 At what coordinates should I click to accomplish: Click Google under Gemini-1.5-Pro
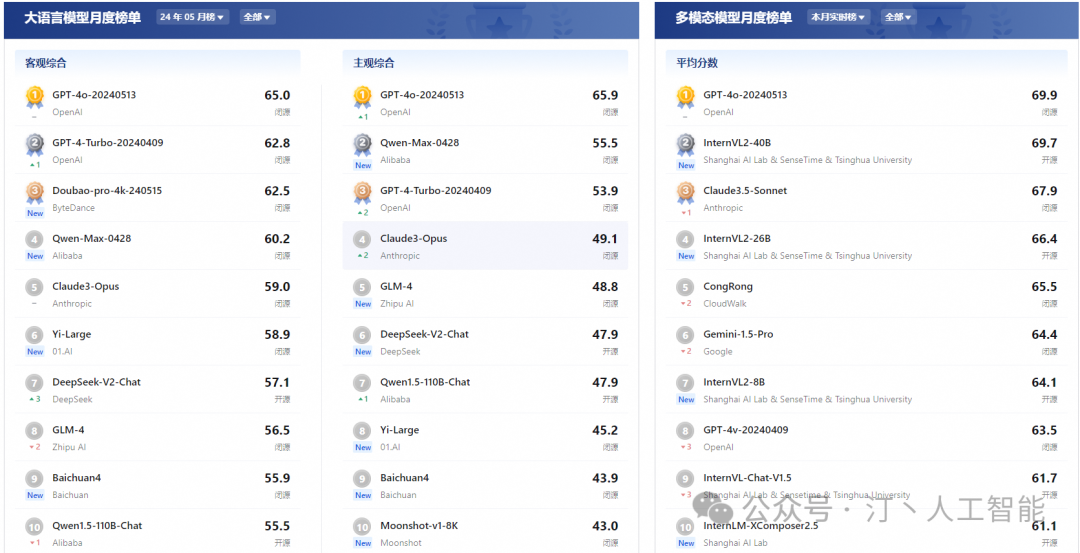(x=718, y=352)
